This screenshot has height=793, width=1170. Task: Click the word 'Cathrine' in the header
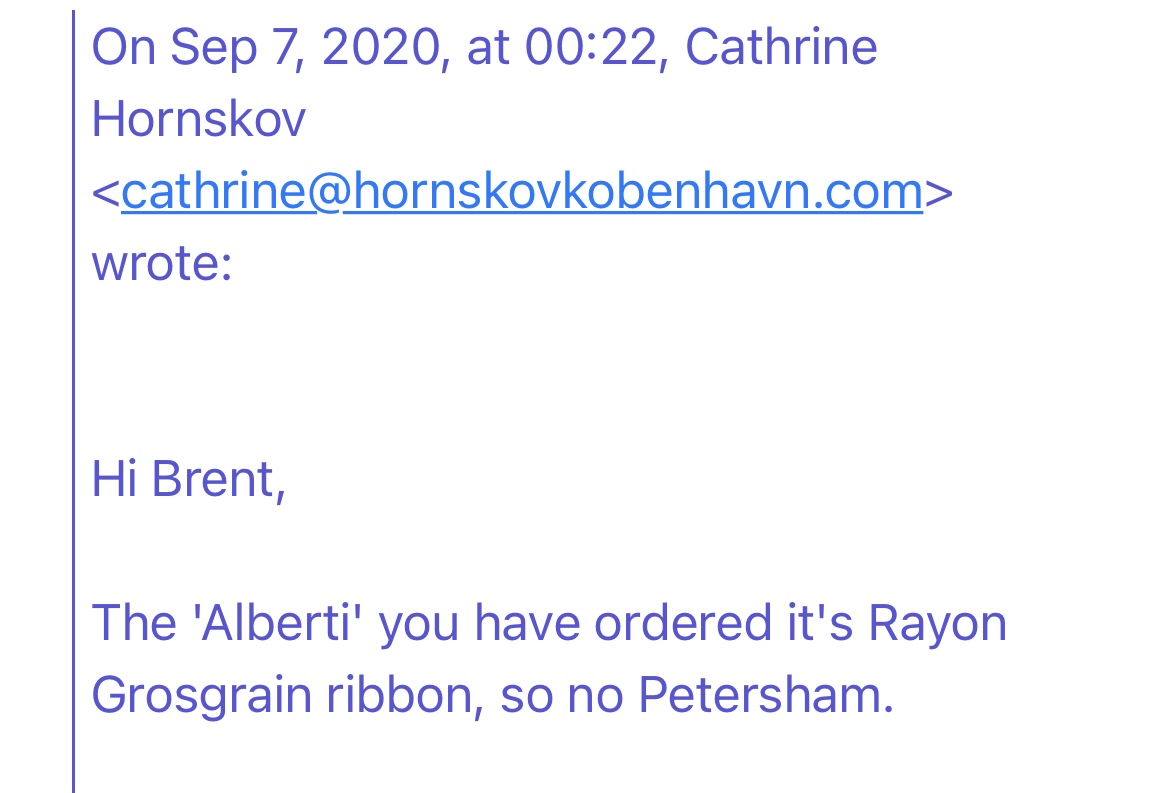pyautogui.click(x=780, y=47)
